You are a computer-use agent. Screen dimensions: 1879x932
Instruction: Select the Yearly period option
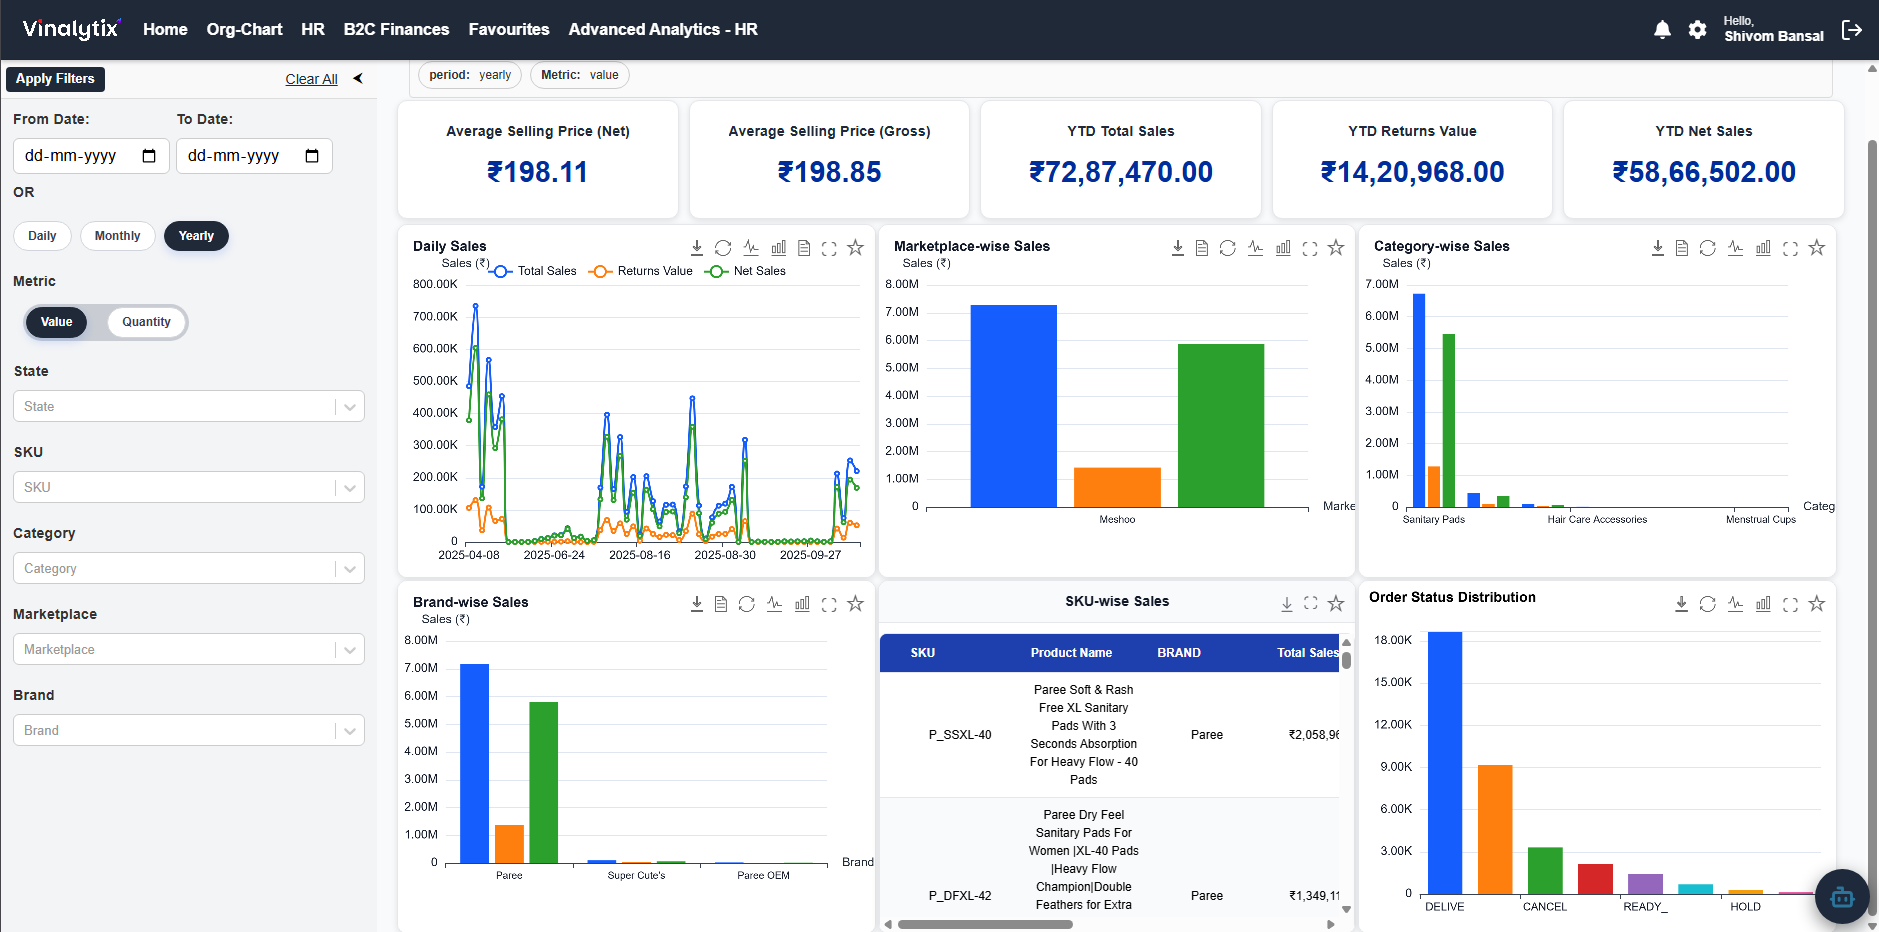196,236
